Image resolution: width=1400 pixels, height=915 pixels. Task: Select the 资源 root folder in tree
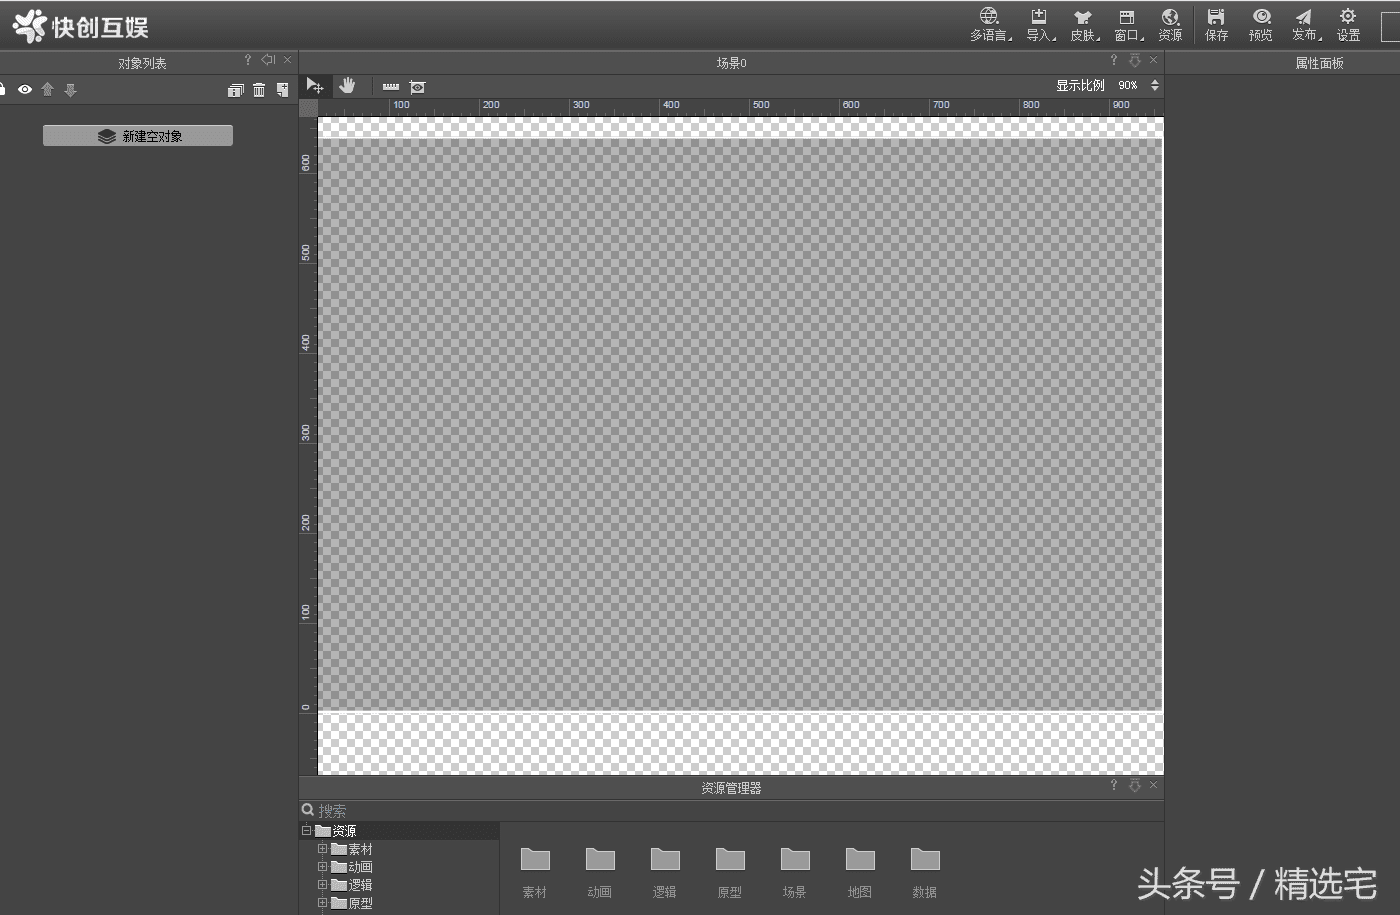(336, 831)
